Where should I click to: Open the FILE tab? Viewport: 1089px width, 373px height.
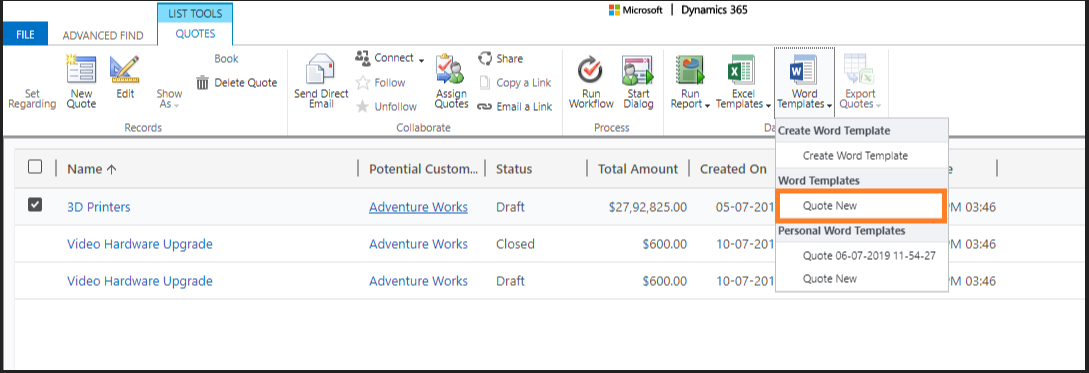pyautogui.click(x=25, y=34)
